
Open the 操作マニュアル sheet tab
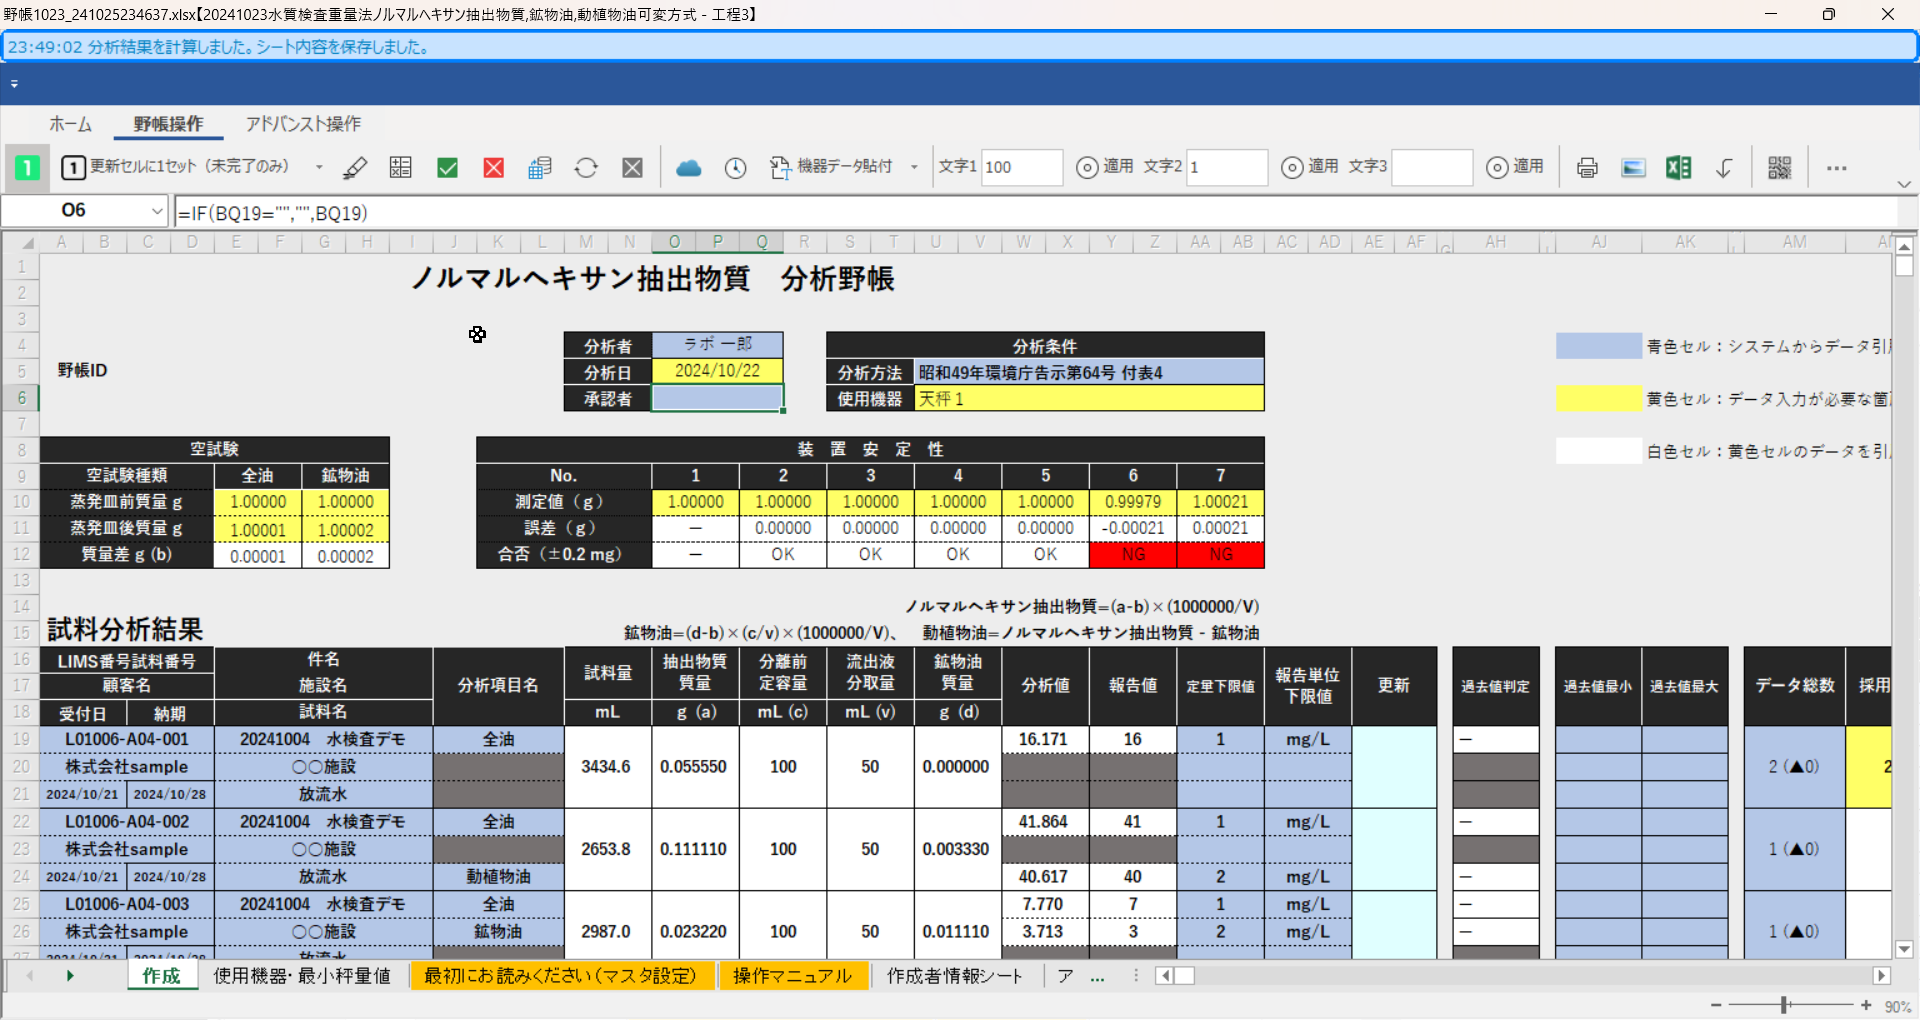(792, 975)
